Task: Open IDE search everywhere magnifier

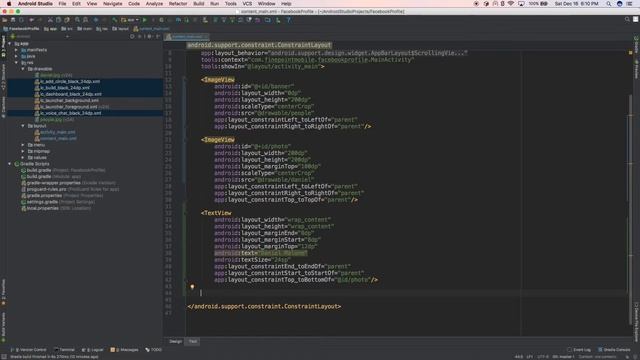Action: point(627,19)
